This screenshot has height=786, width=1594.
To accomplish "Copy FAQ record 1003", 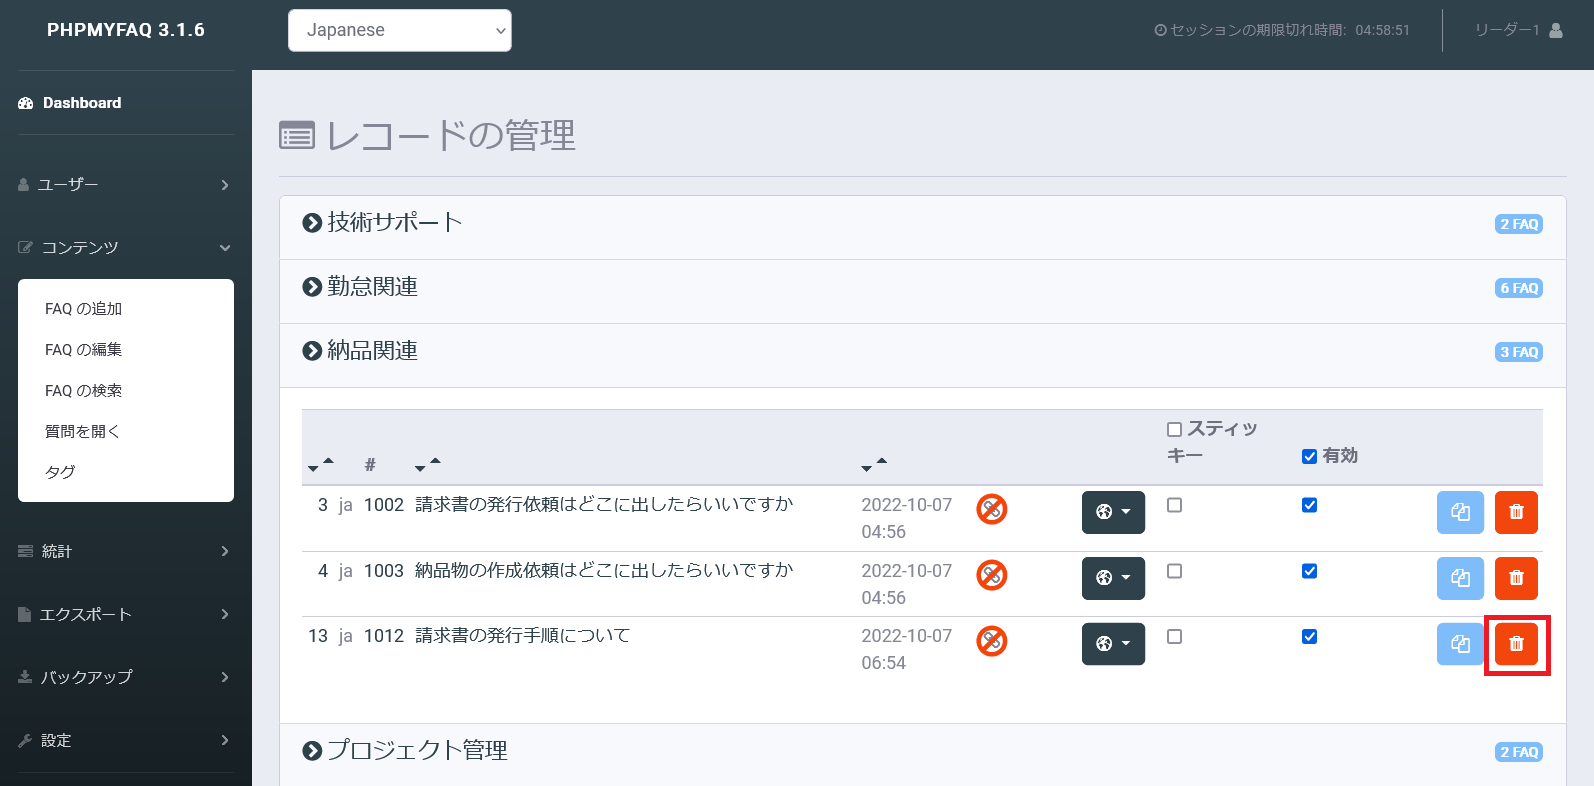I will point(1460,578).
